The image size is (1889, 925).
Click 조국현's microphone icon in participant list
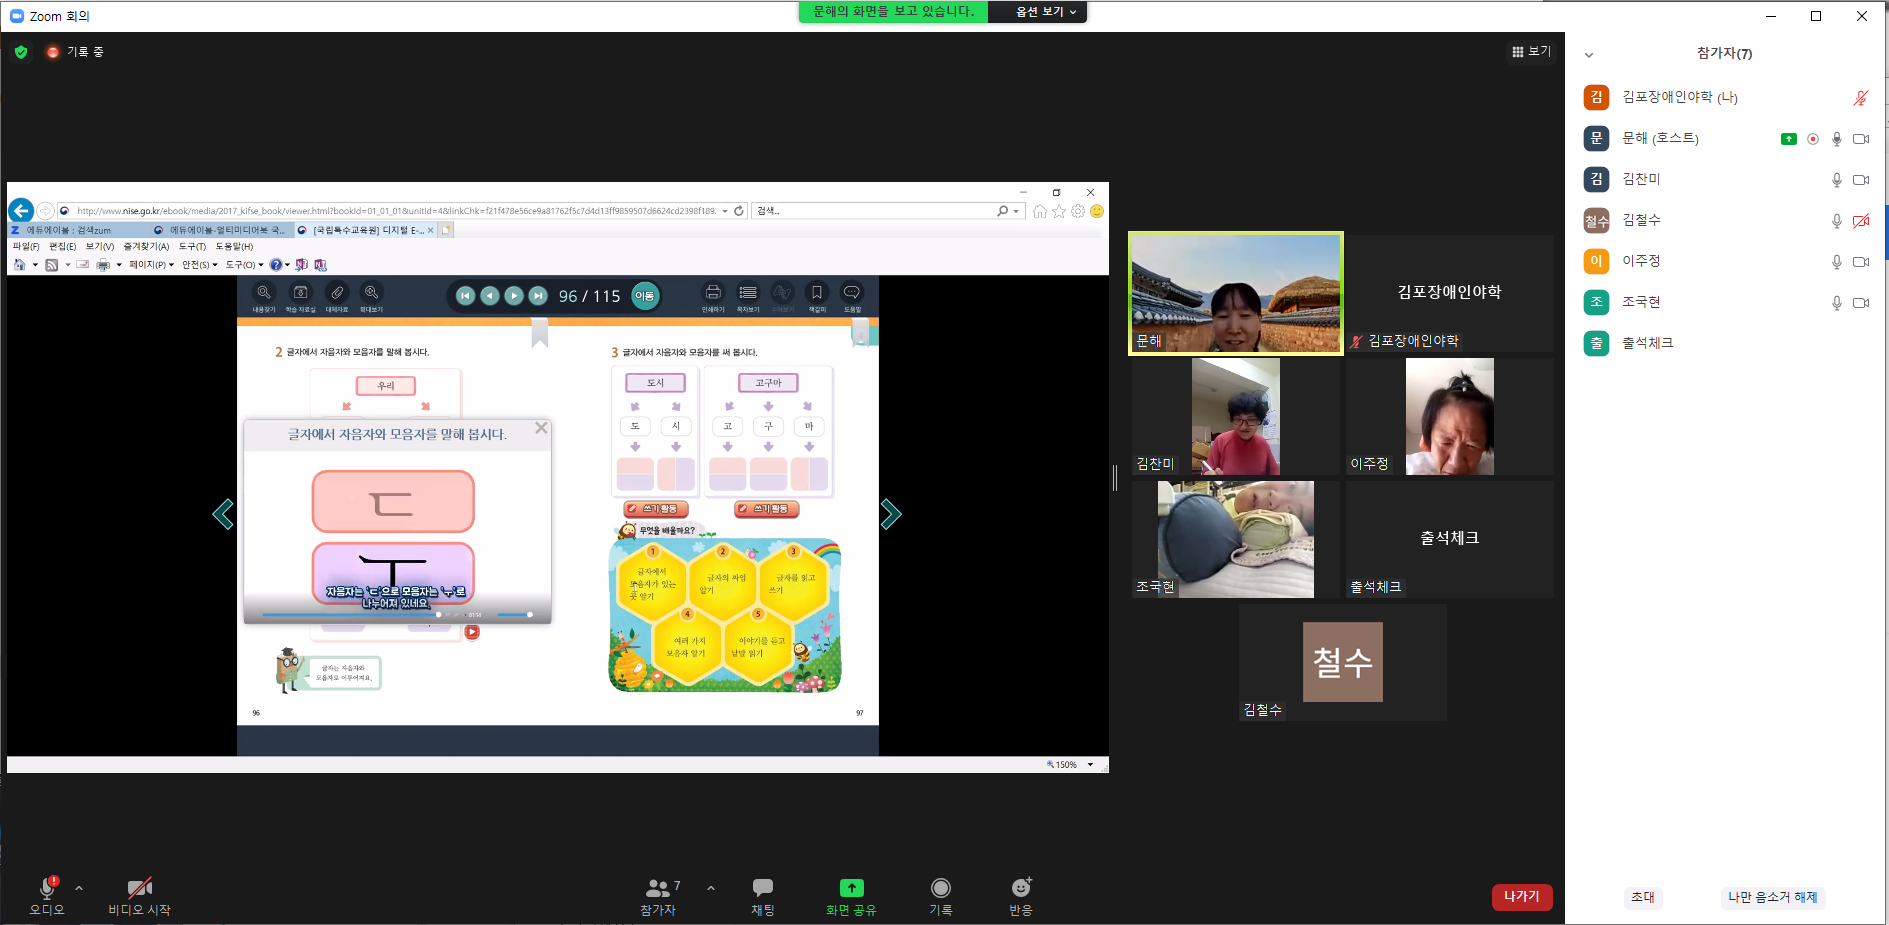pos(1836,303)
